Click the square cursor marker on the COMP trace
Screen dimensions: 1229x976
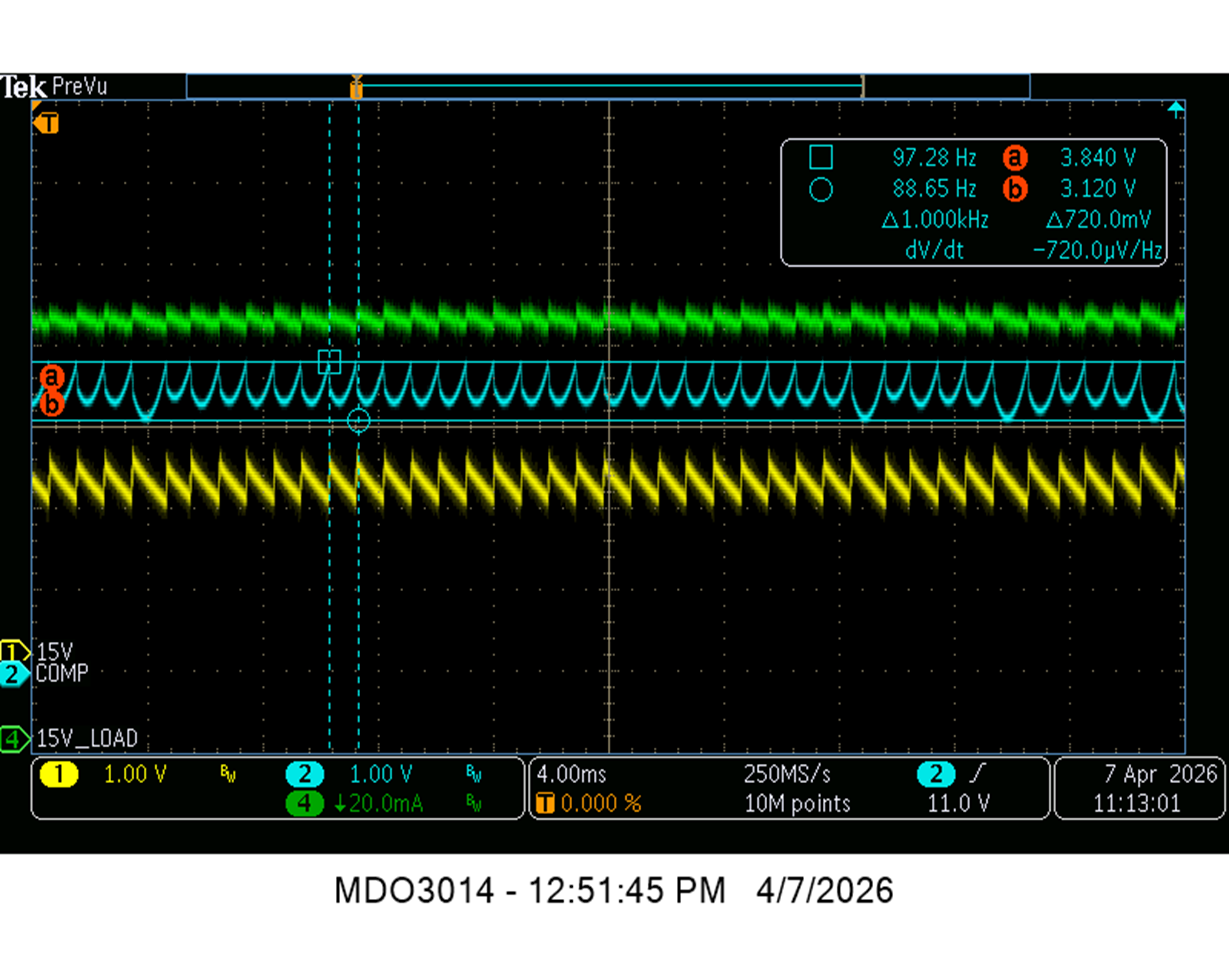[329, 362]
